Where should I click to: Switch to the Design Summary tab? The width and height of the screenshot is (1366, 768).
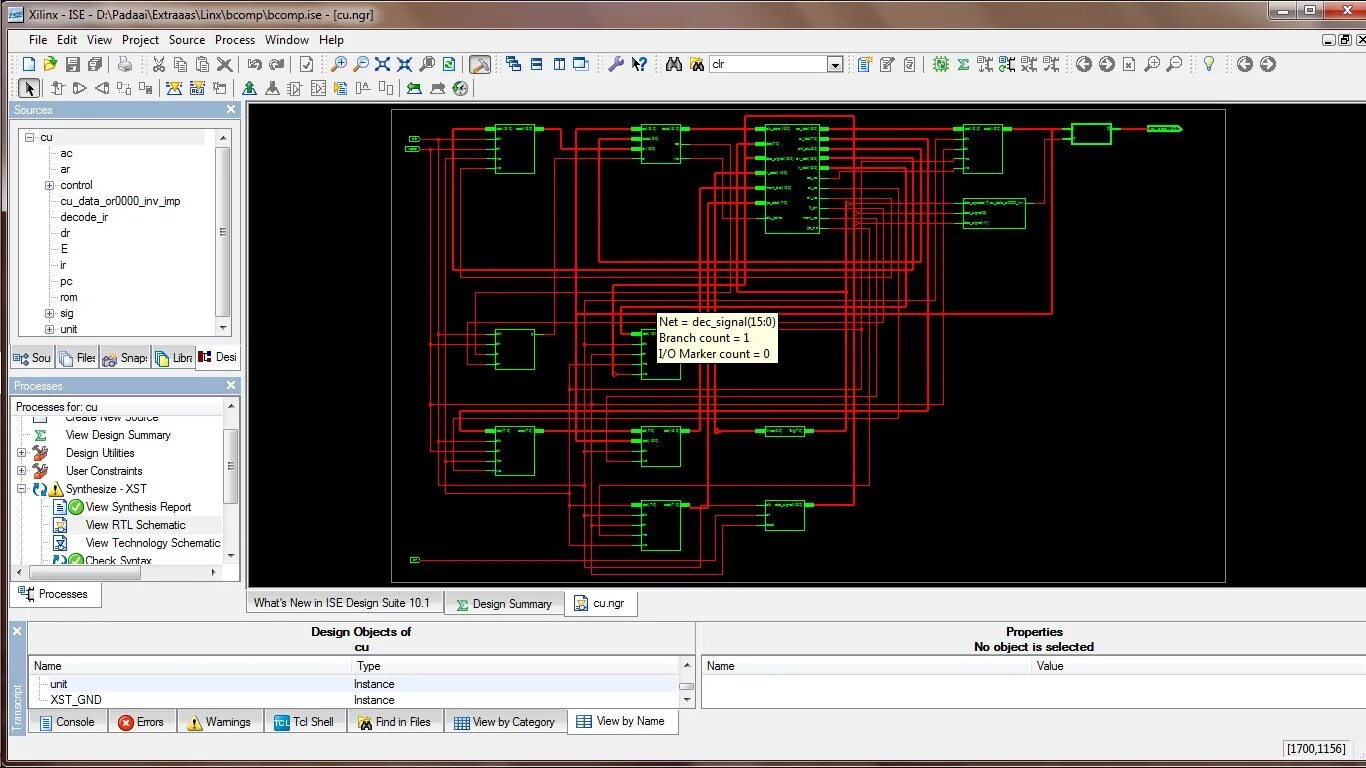[x=503, y=604]
